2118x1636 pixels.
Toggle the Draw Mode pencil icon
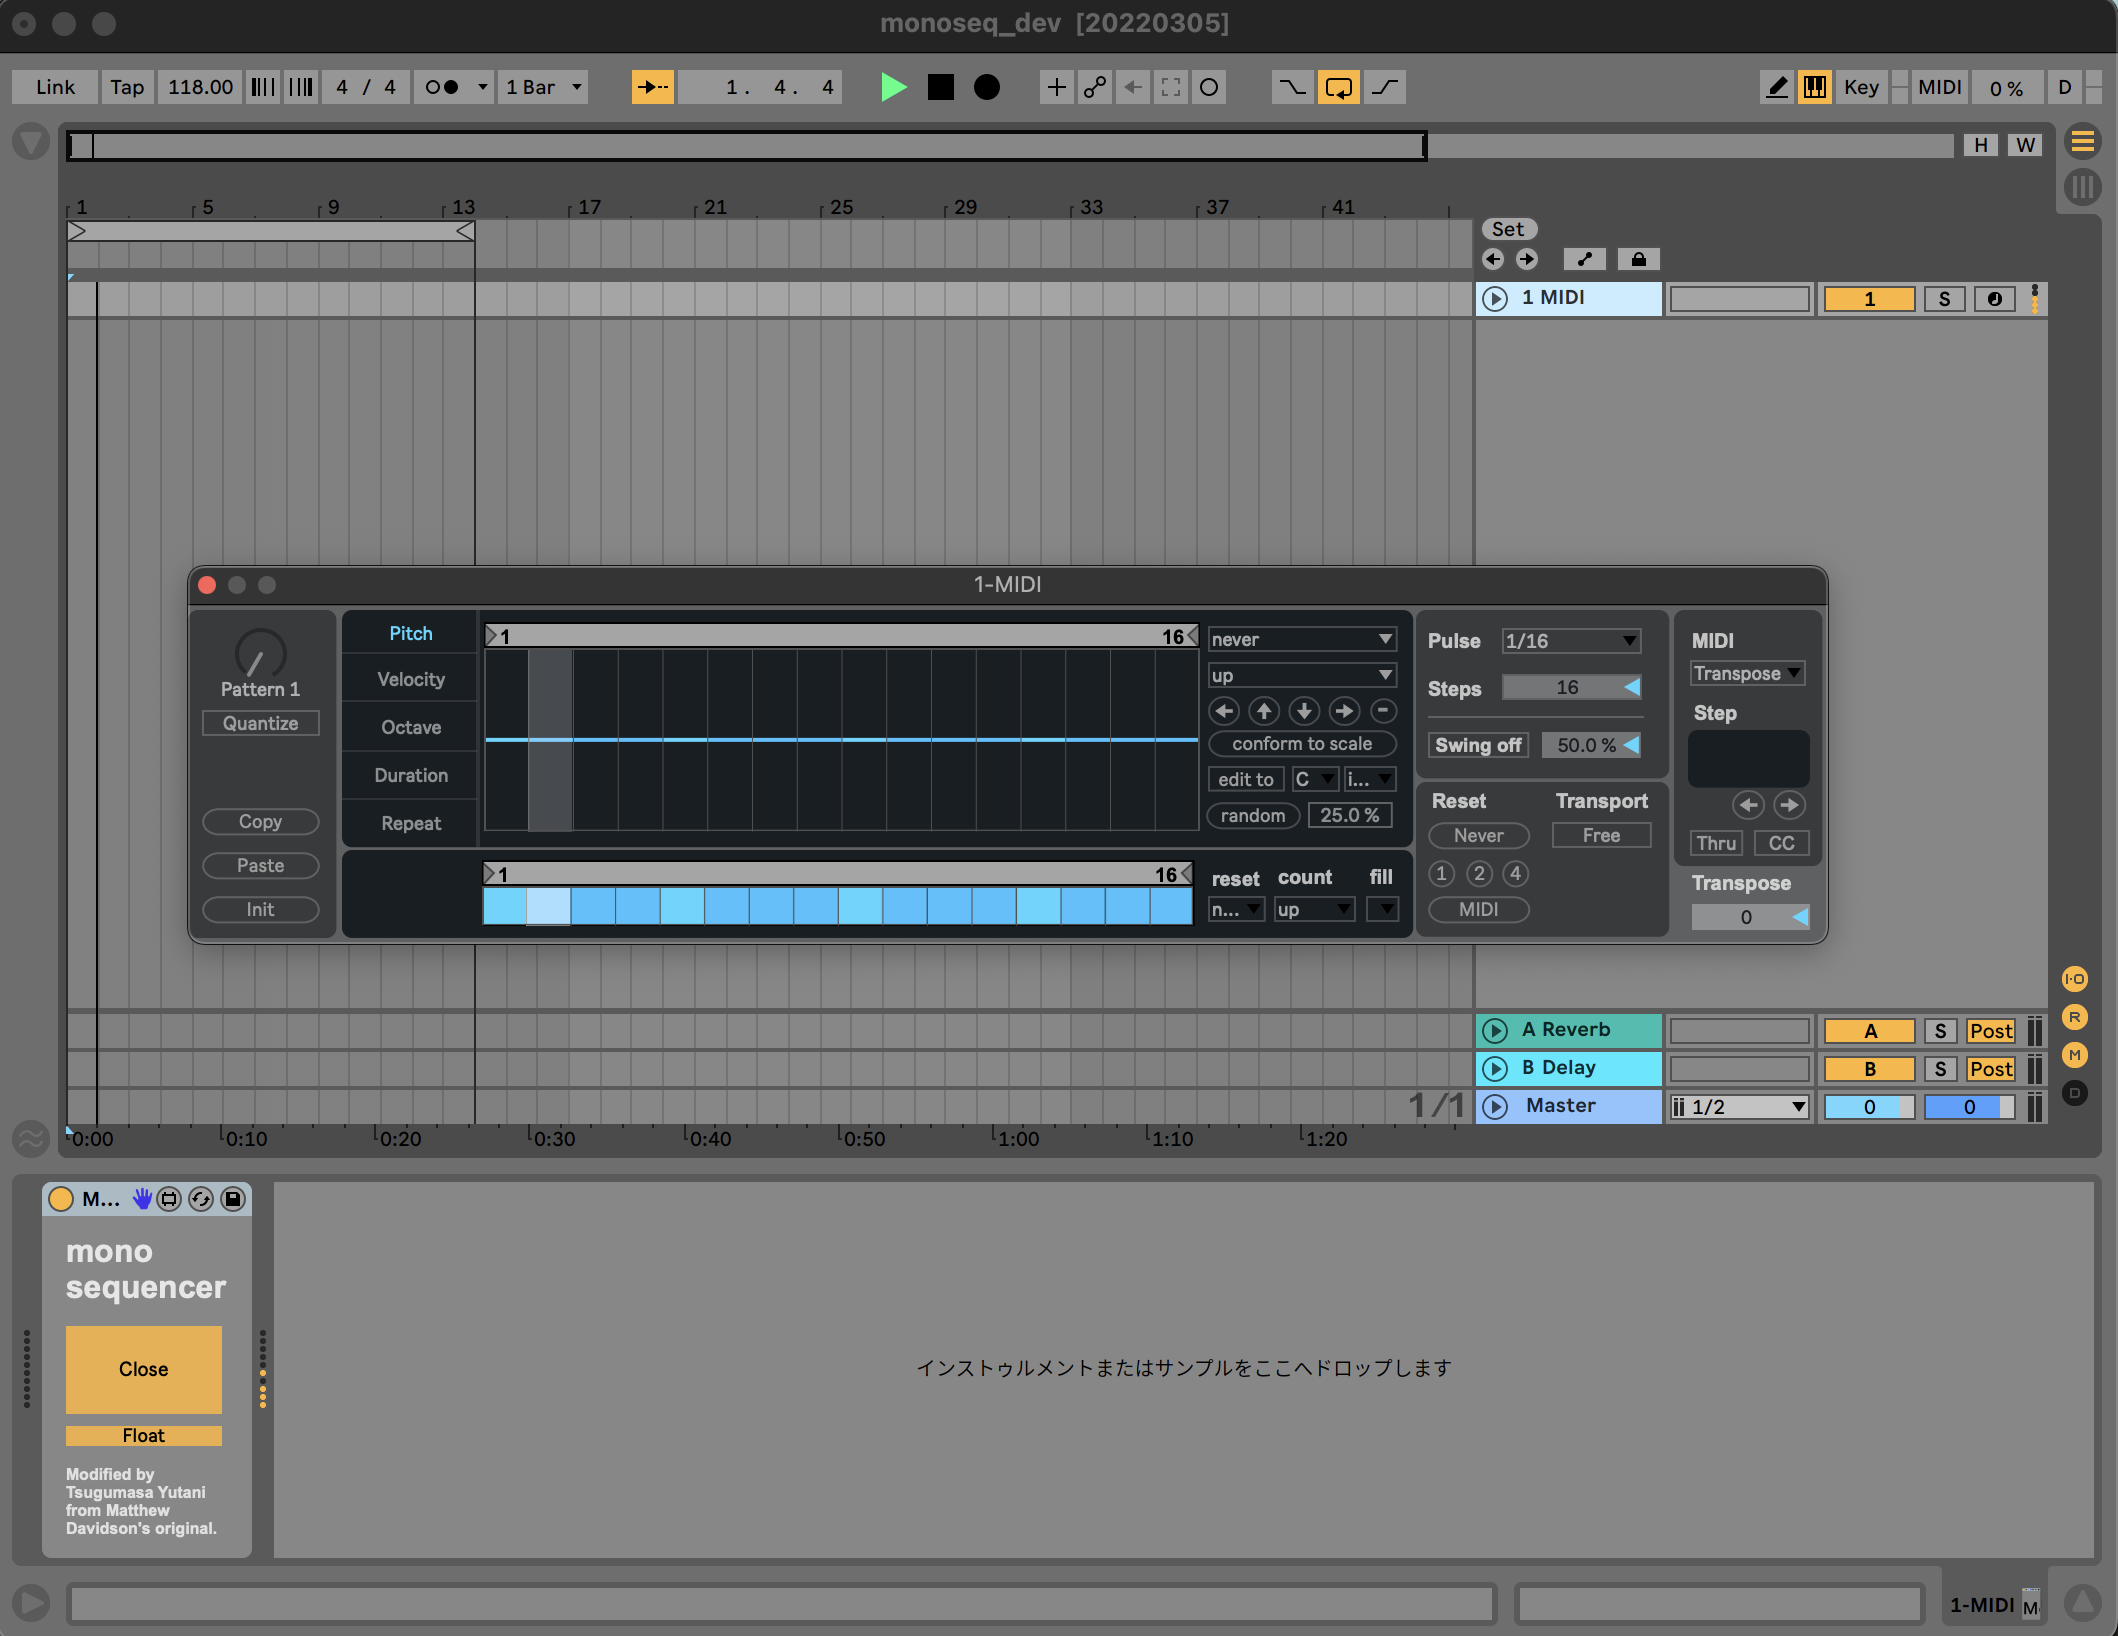click(1776, 88)
